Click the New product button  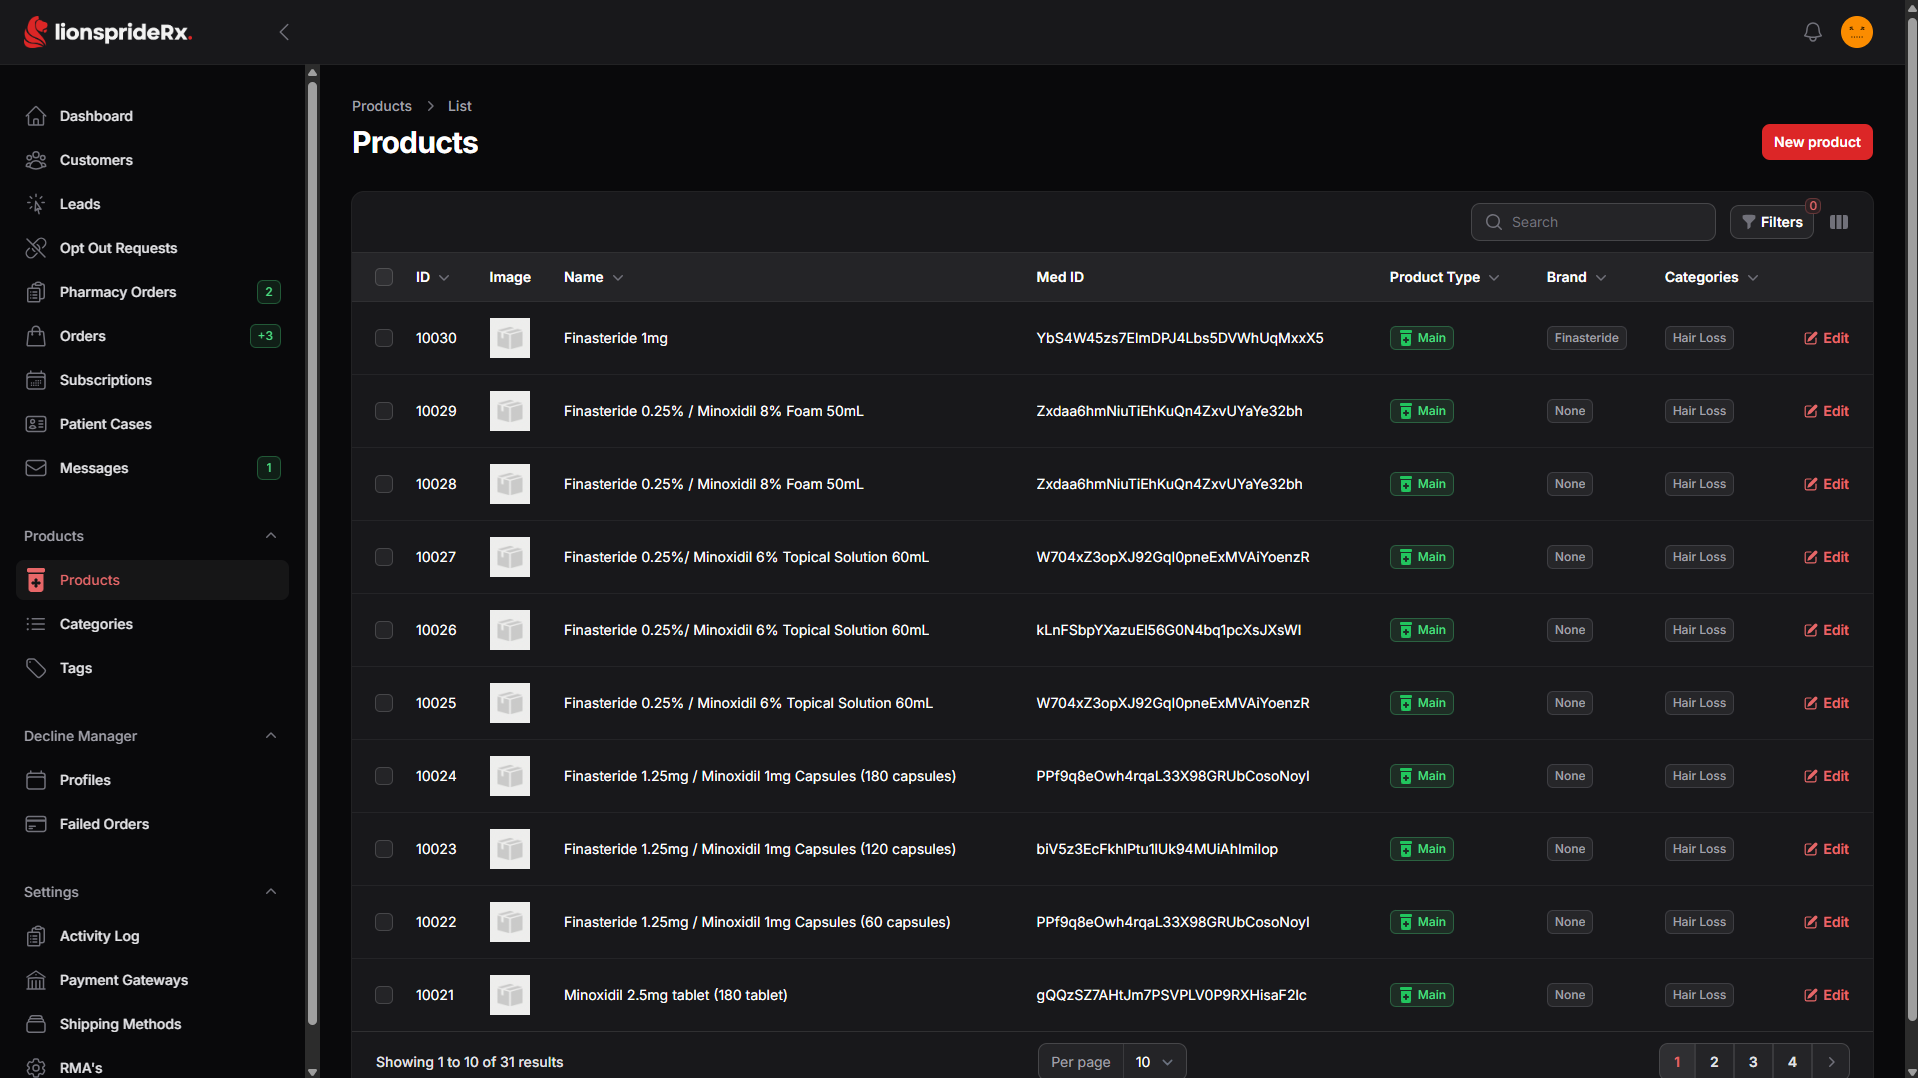tap(1816, 142)
